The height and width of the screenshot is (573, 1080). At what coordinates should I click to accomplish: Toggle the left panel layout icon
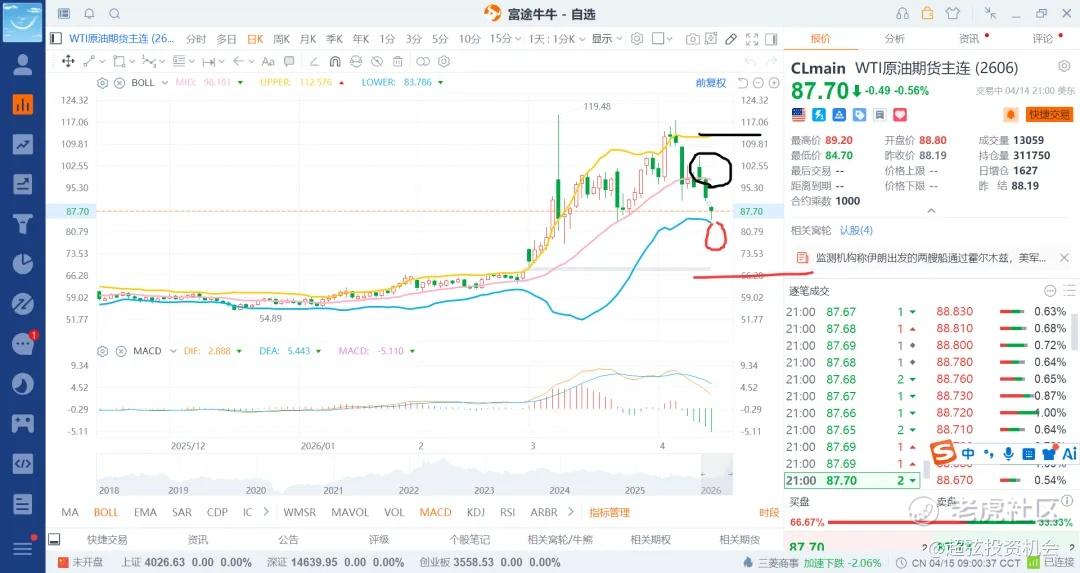(x=56, y=39)
